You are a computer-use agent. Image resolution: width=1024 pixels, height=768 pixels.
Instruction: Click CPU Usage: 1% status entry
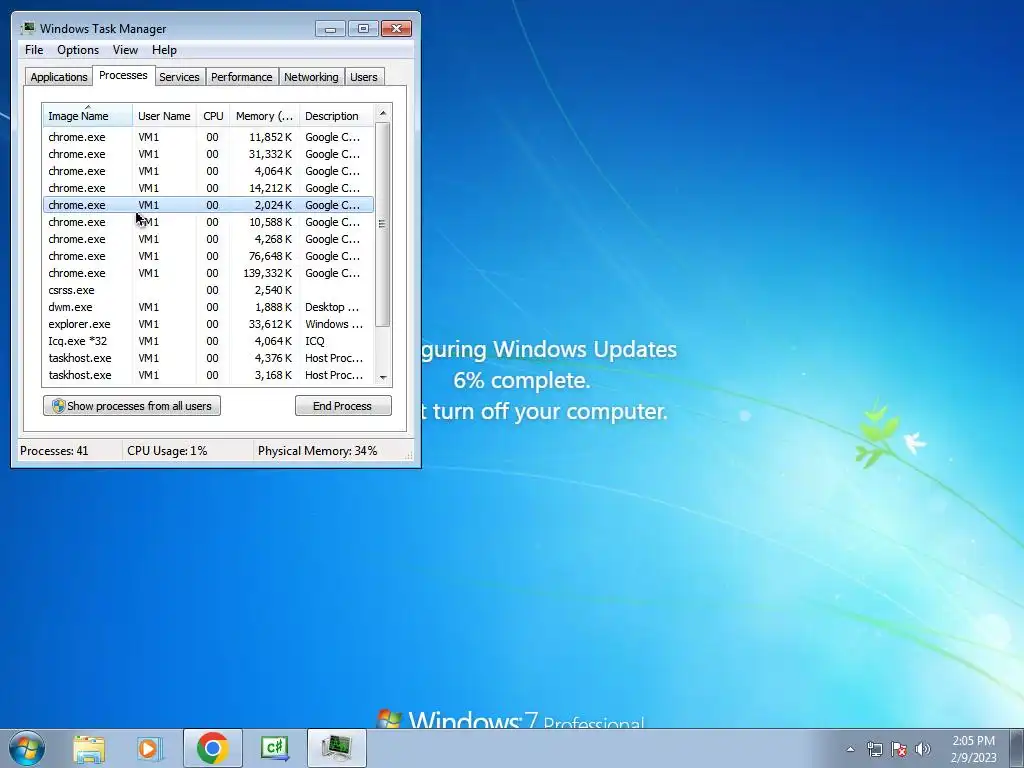(x=167, y=451)
